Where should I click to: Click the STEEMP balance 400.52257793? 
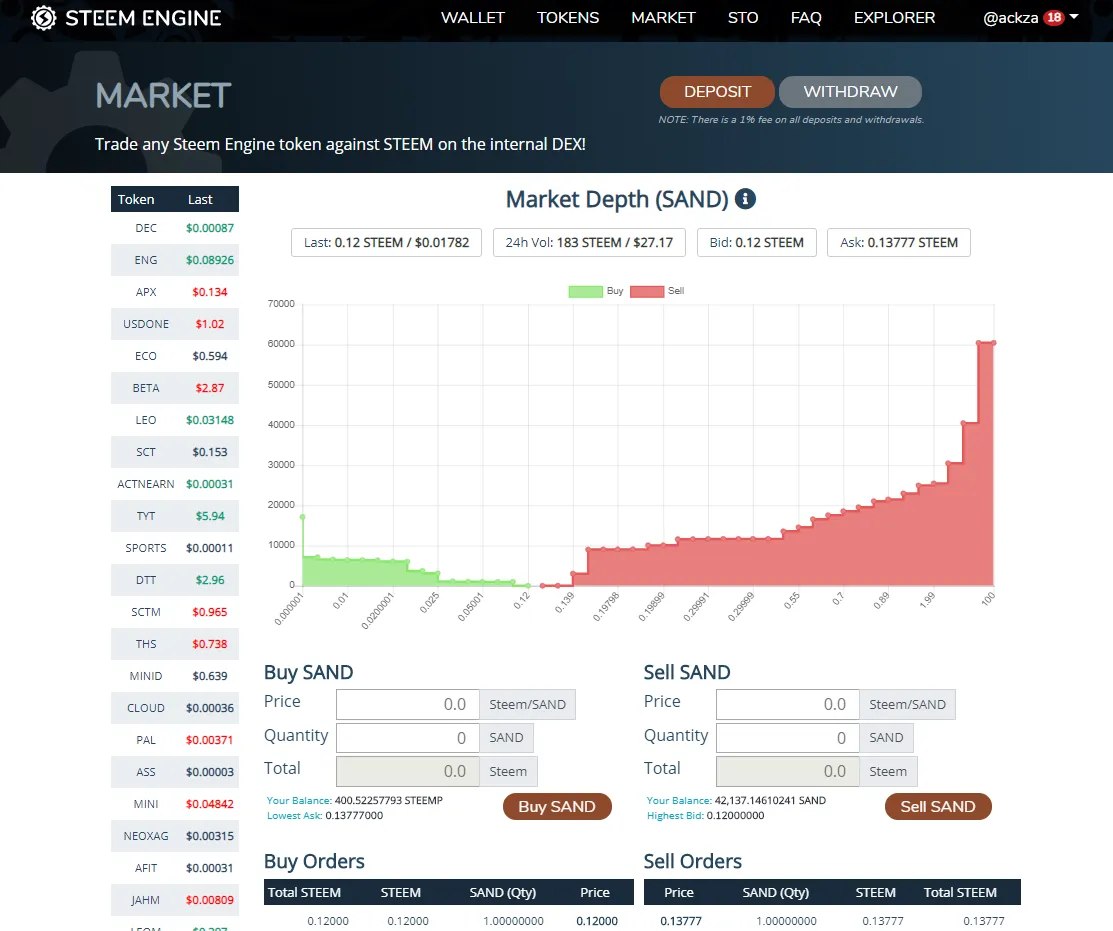[388, 800]
